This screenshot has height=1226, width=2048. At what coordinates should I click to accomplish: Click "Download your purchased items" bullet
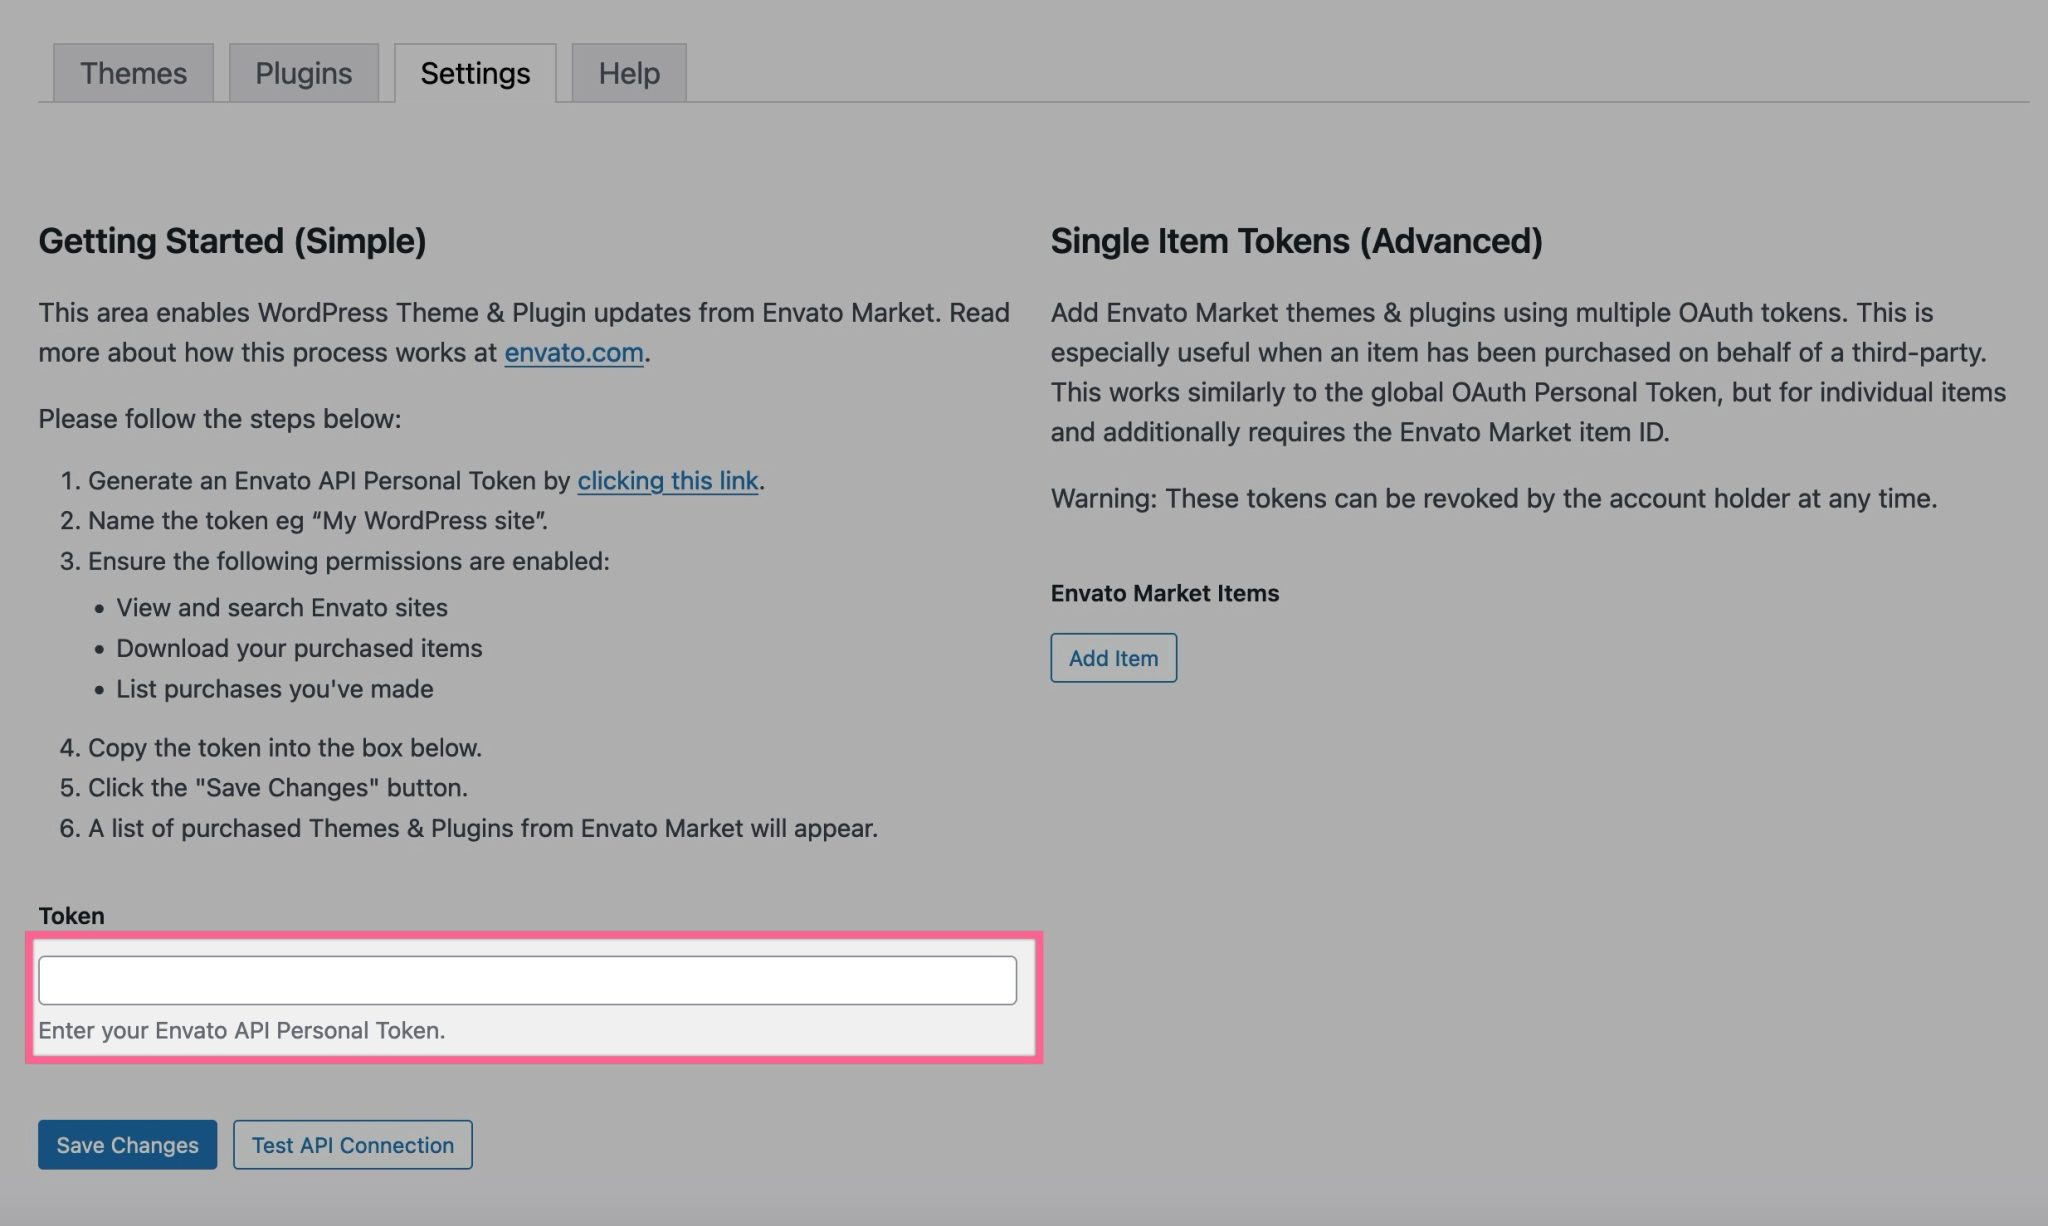click(299, 649)
